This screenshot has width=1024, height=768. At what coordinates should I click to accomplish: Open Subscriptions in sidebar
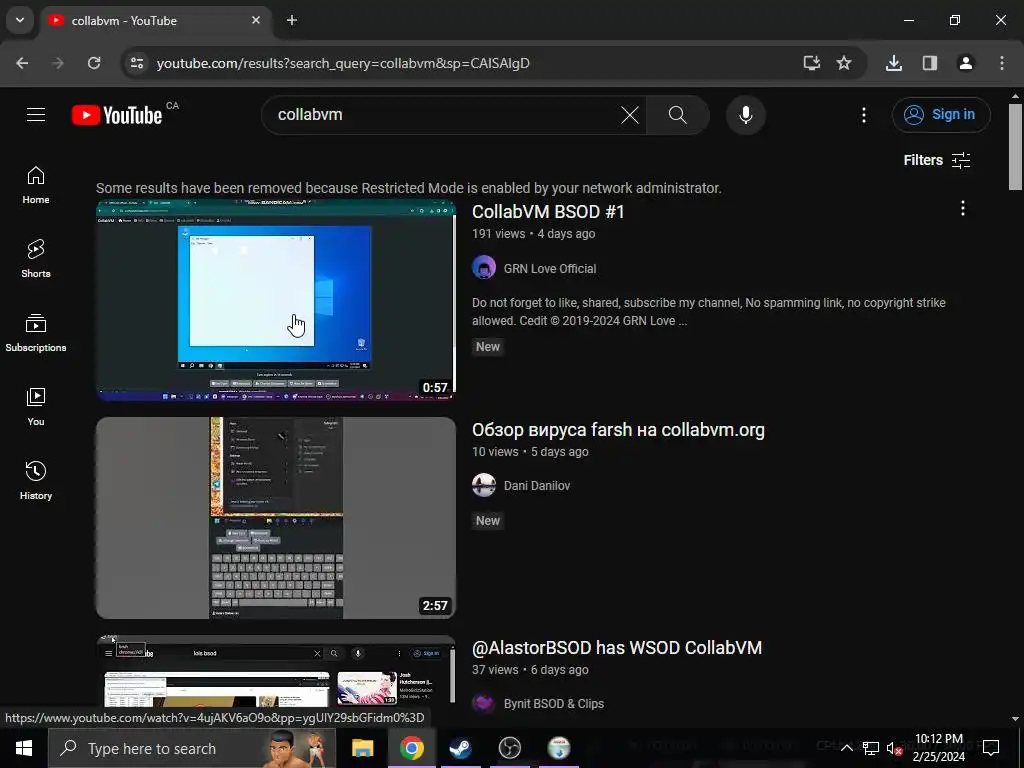click(x=36, y=333)
